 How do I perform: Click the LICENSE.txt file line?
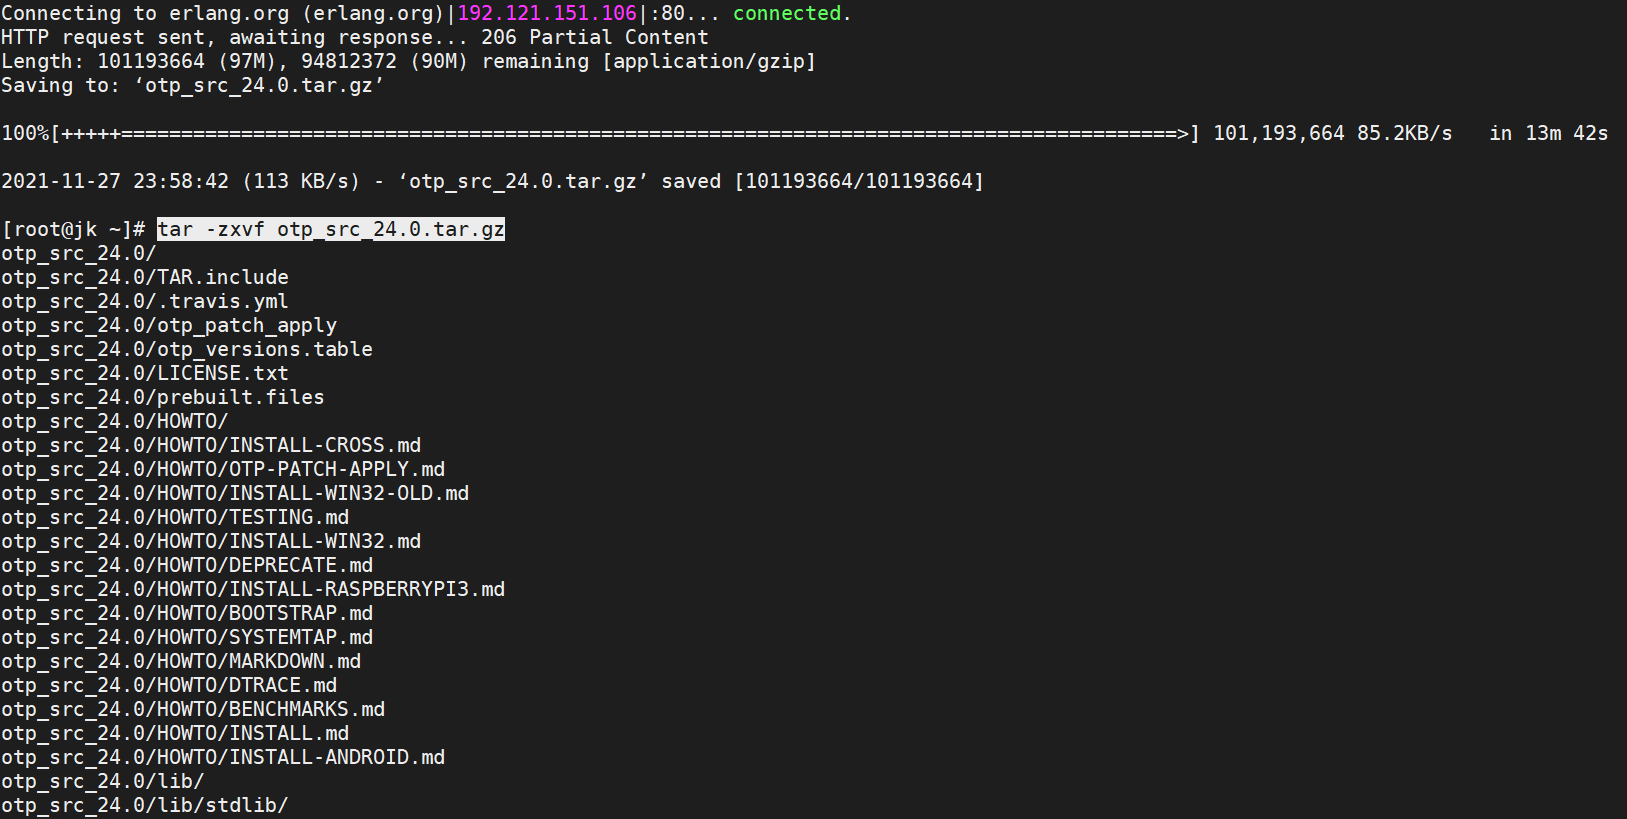point(145,374)
